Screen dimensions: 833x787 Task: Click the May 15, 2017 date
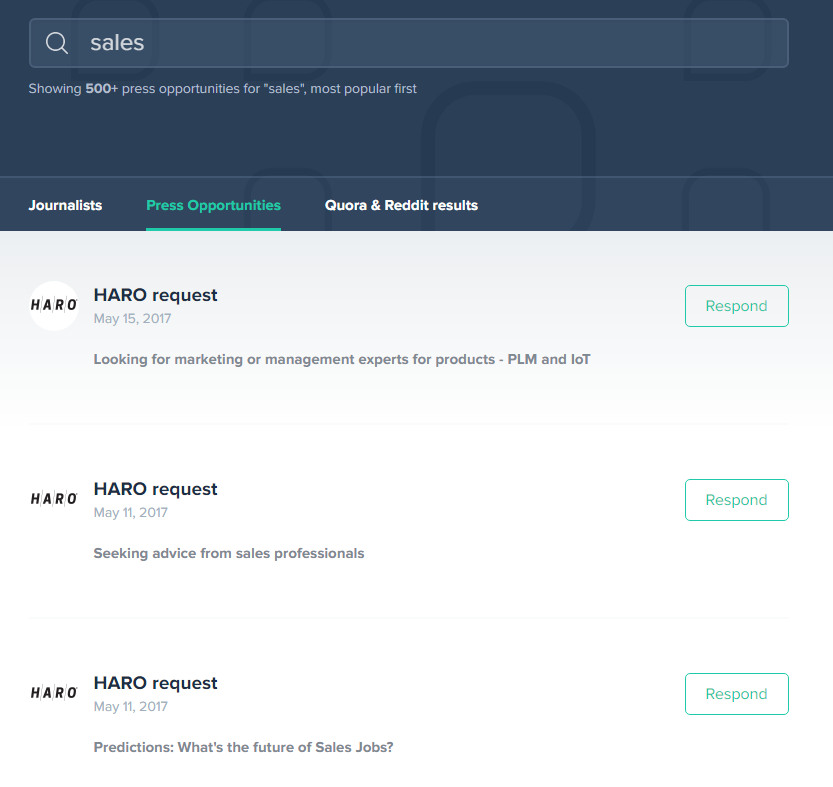132,319
